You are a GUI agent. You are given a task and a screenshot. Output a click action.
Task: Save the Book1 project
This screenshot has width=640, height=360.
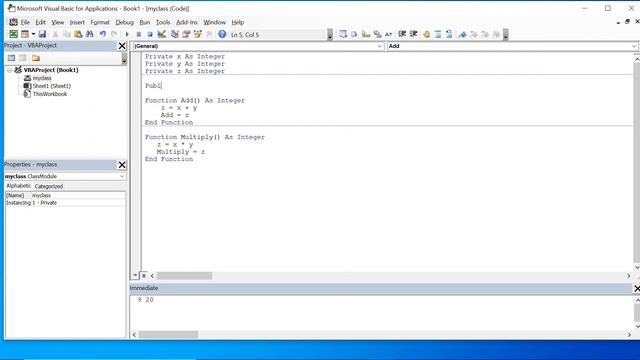click(x=42, y=34)
